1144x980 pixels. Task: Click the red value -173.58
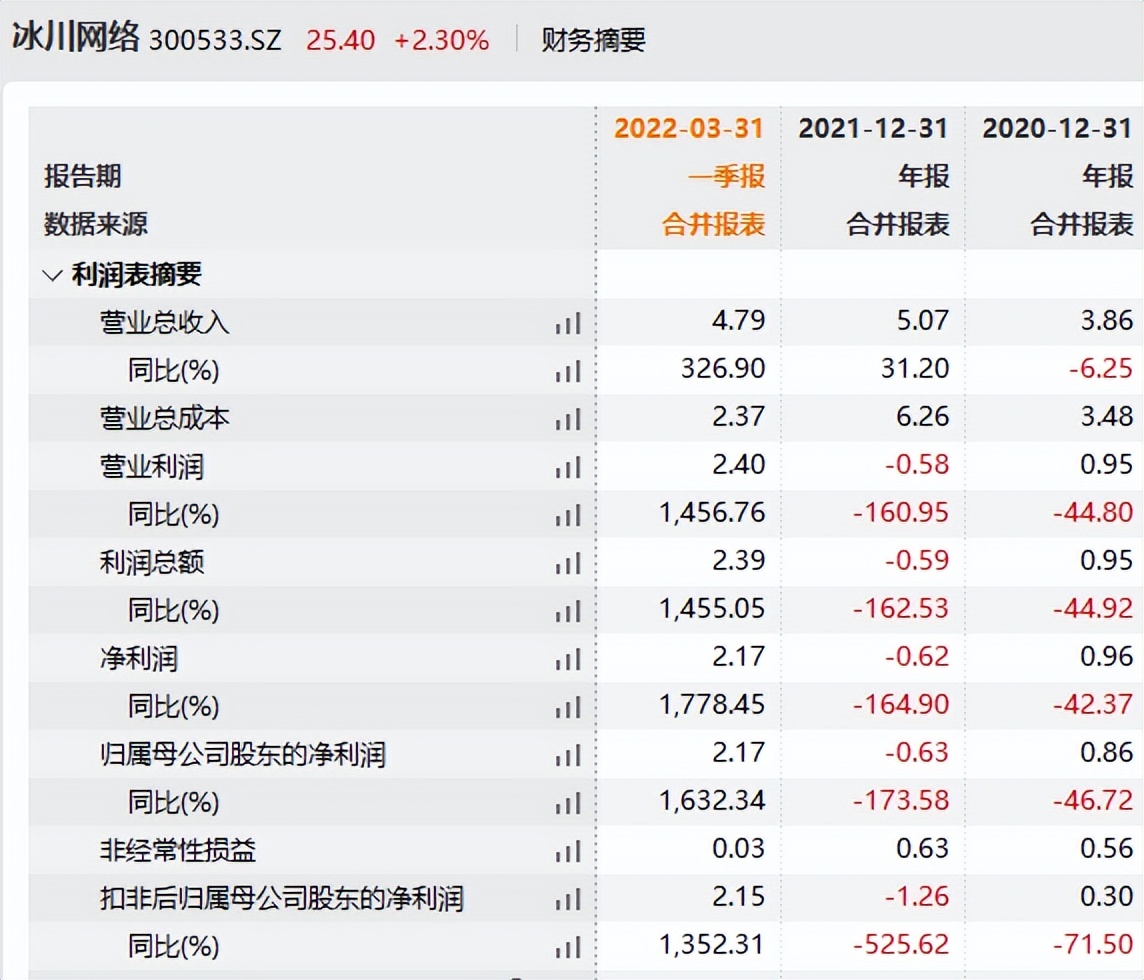point(901,801)
